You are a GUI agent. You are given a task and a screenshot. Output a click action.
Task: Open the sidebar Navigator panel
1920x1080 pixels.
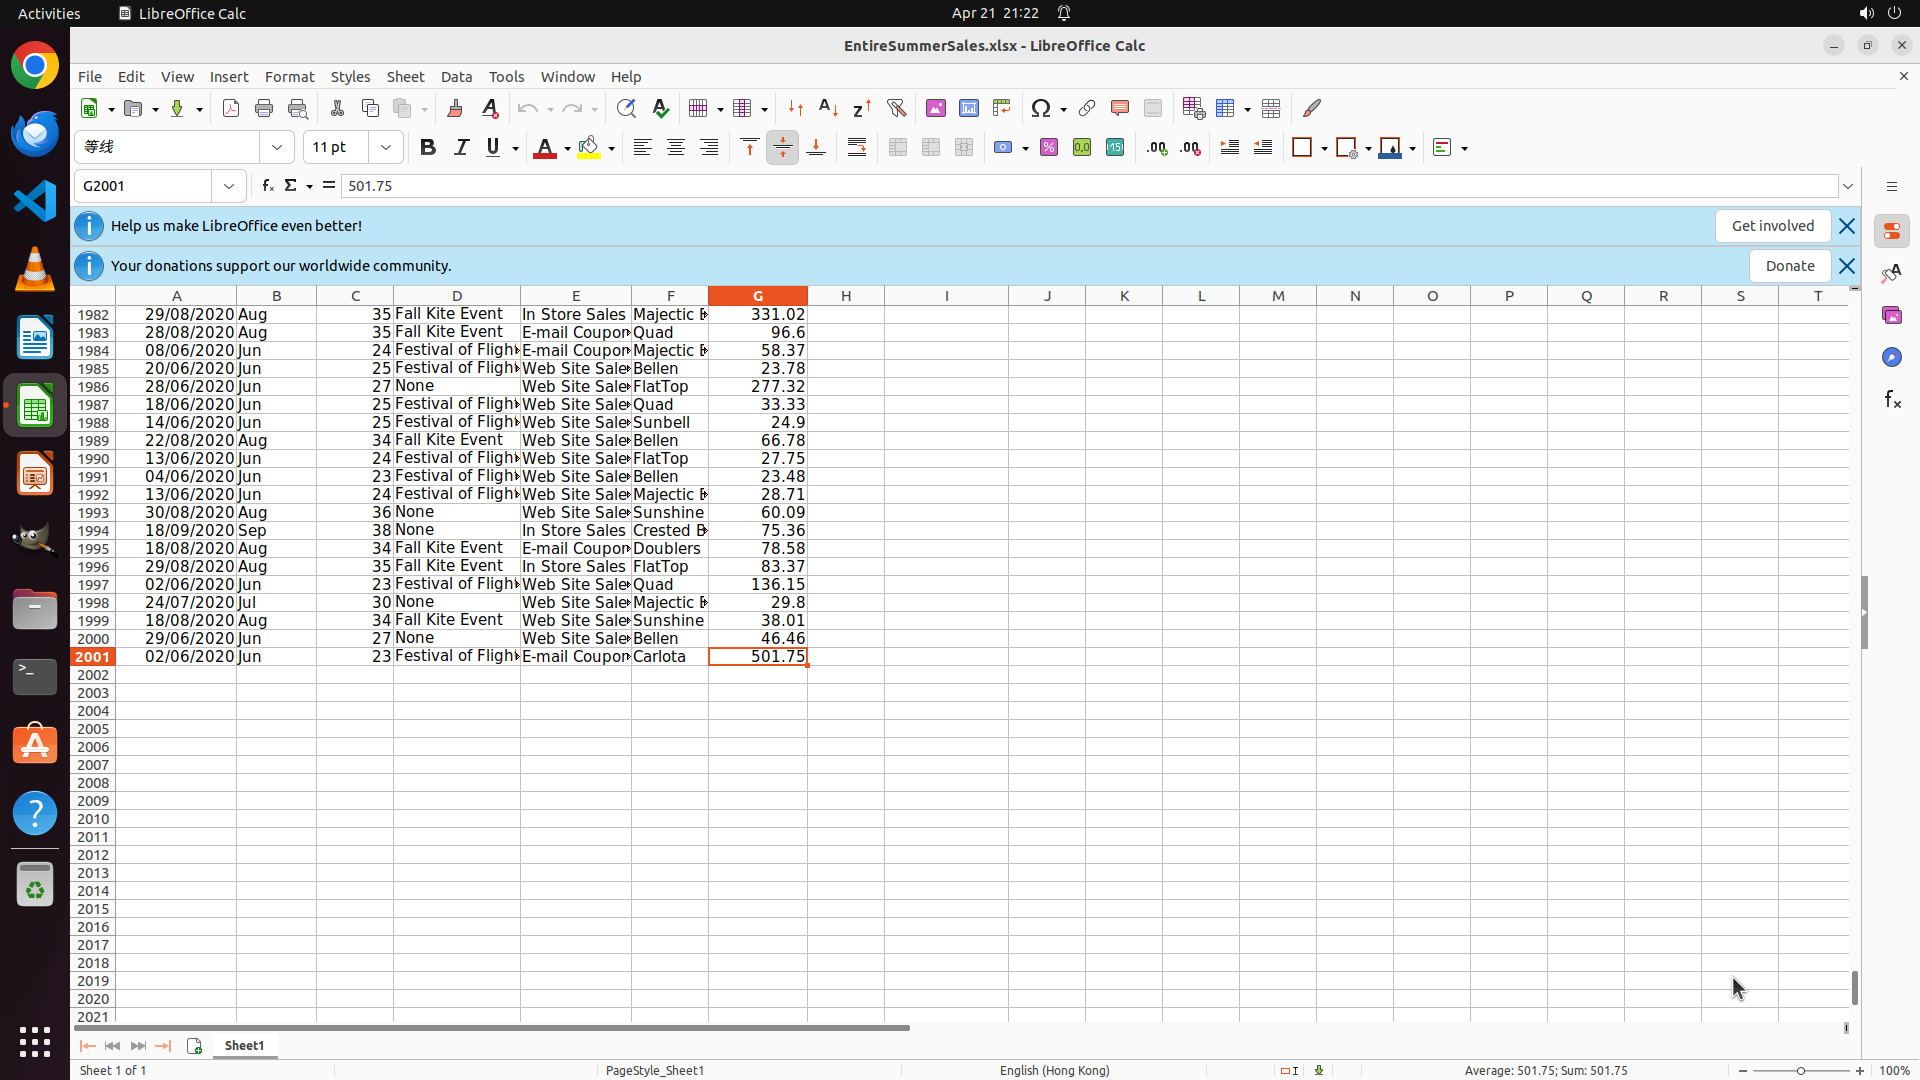(x=1891, y=357)
